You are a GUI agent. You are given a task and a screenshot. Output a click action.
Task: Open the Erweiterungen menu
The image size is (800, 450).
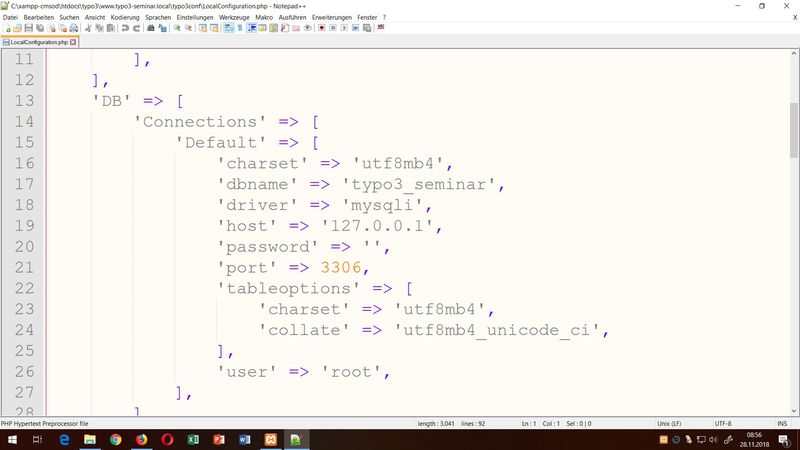pos(332,17)
